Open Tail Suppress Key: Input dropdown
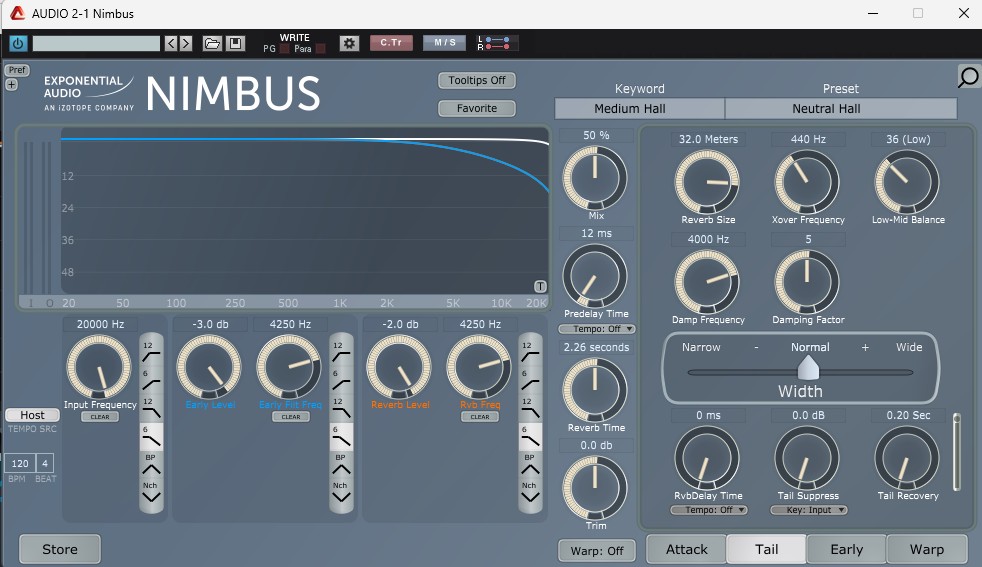 click(809, 510)
